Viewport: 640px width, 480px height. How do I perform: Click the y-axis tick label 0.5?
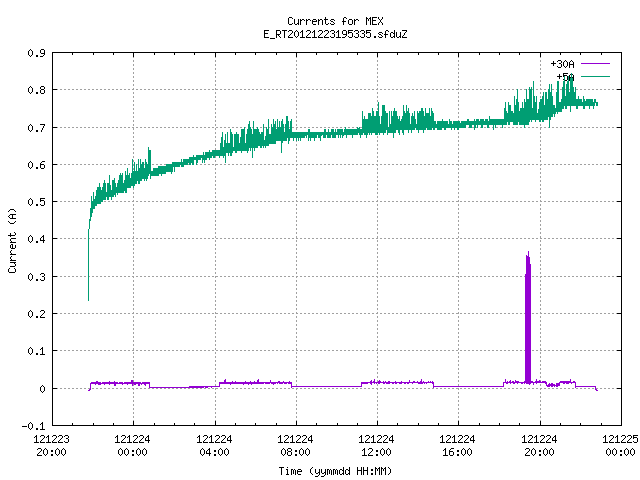[x=36, y=202]
